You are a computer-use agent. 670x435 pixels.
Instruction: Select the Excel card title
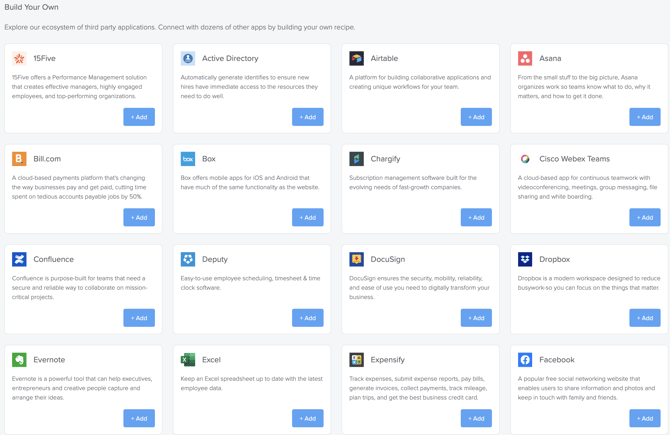click(x=211, y=359)
